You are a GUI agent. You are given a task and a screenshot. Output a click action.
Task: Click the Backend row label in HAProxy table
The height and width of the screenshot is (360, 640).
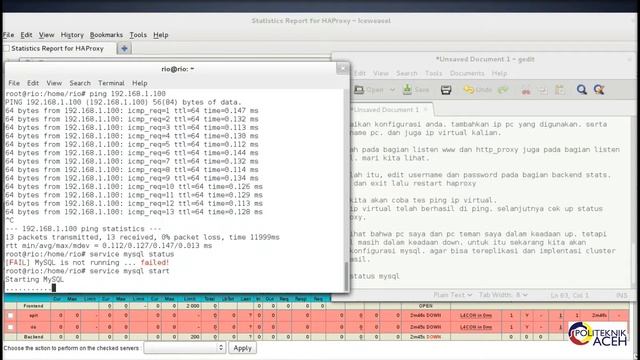point(33,337)
